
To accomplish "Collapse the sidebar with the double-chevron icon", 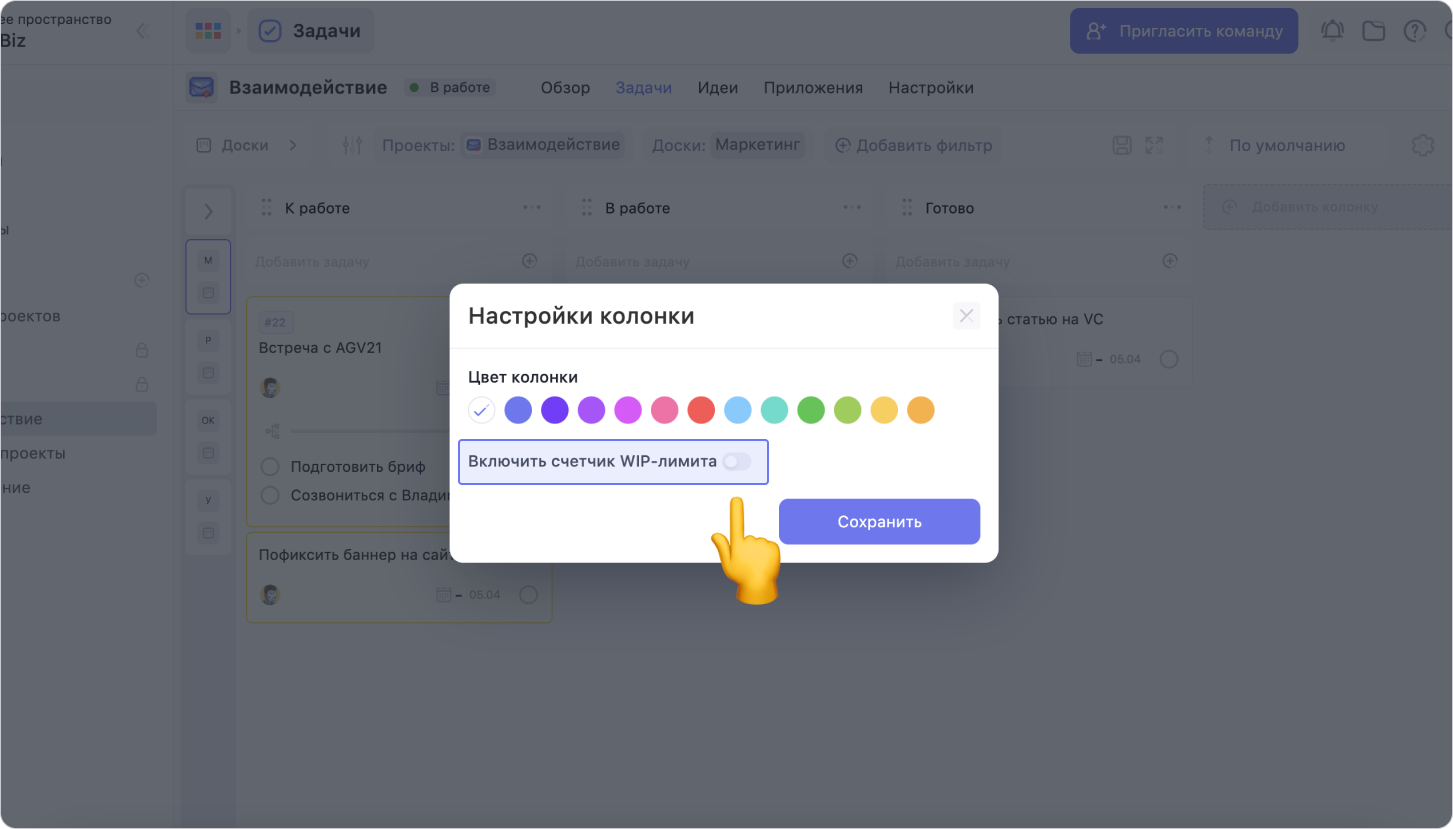I will pos(142,31).
